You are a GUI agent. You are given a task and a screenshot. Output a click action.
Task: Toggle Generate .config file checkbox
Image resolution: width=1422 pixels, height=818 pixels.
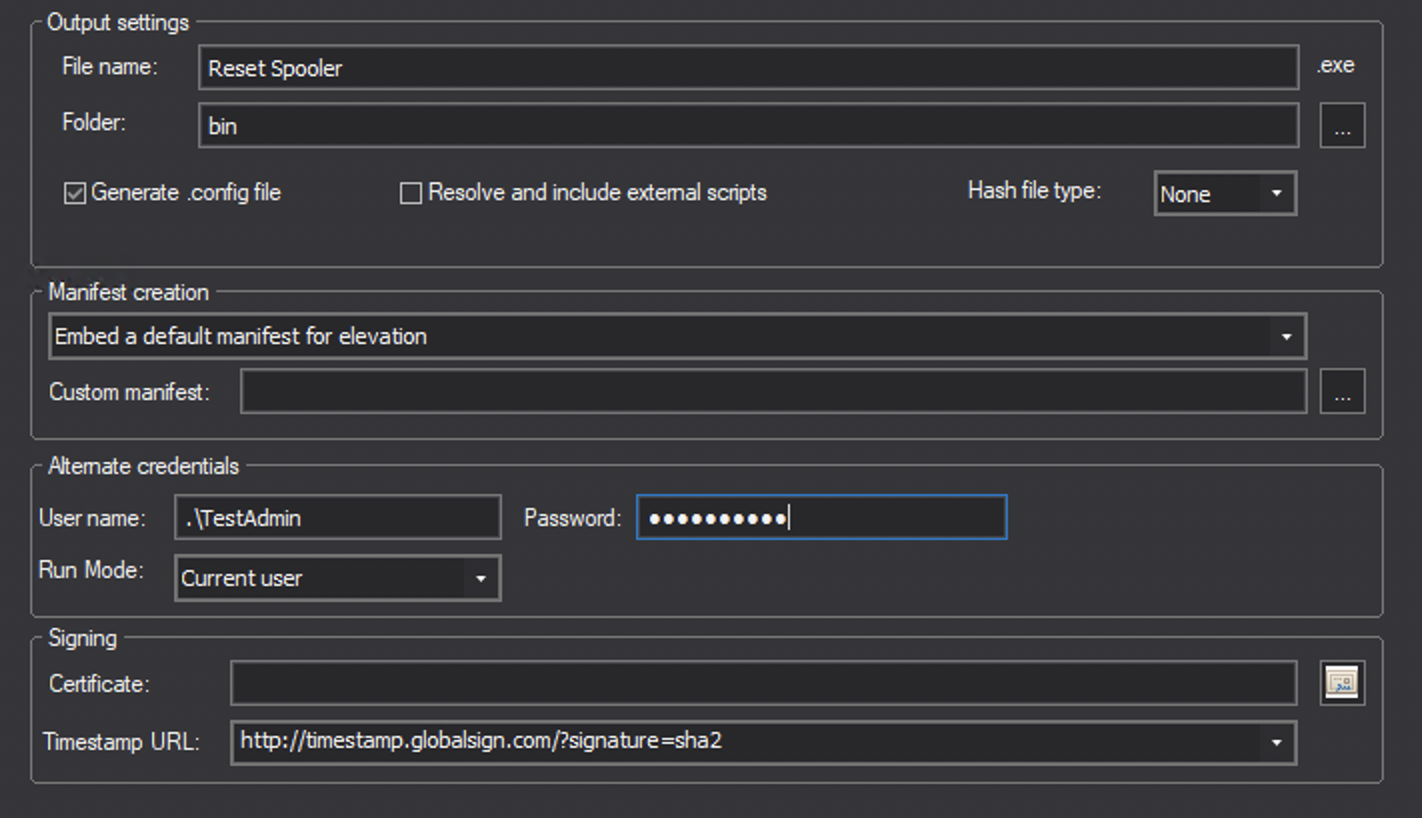(75, 193)
